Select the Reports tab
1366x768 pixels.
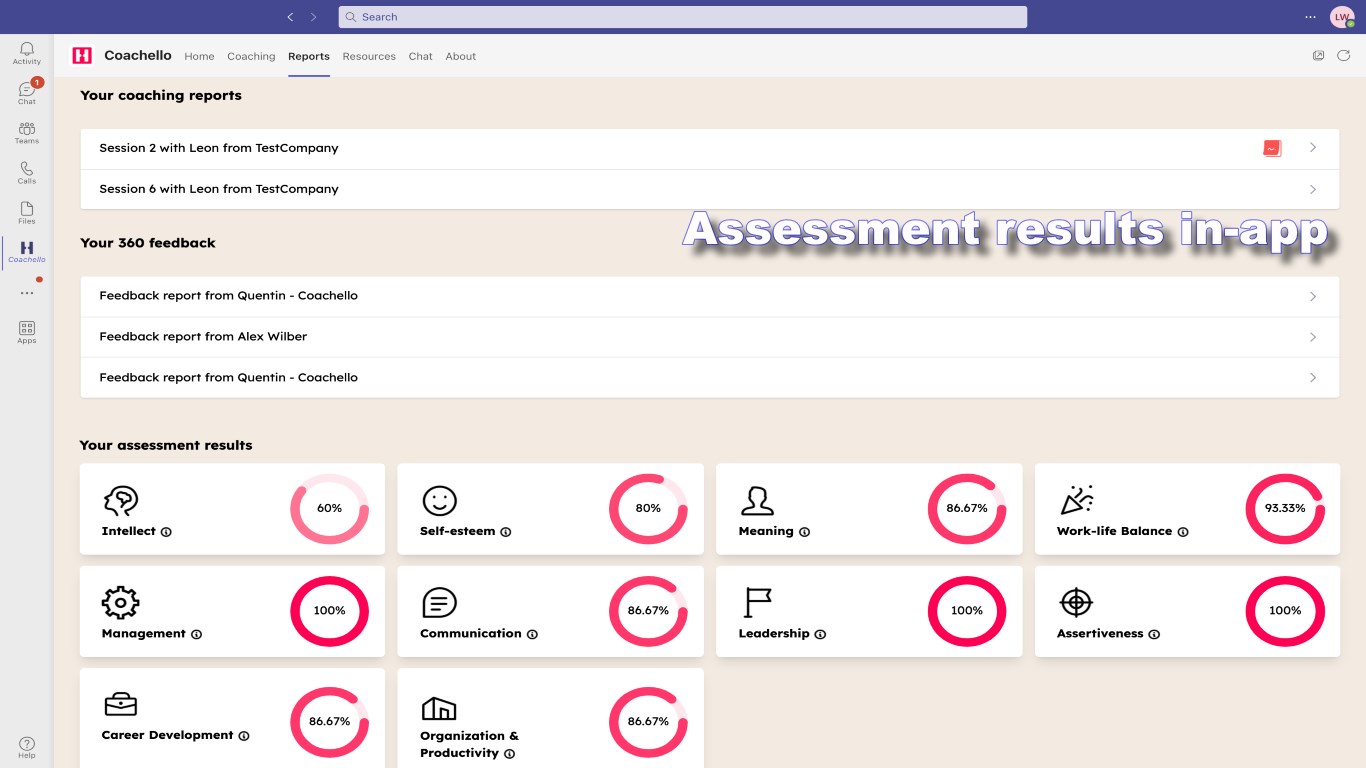tap(309, 56)
